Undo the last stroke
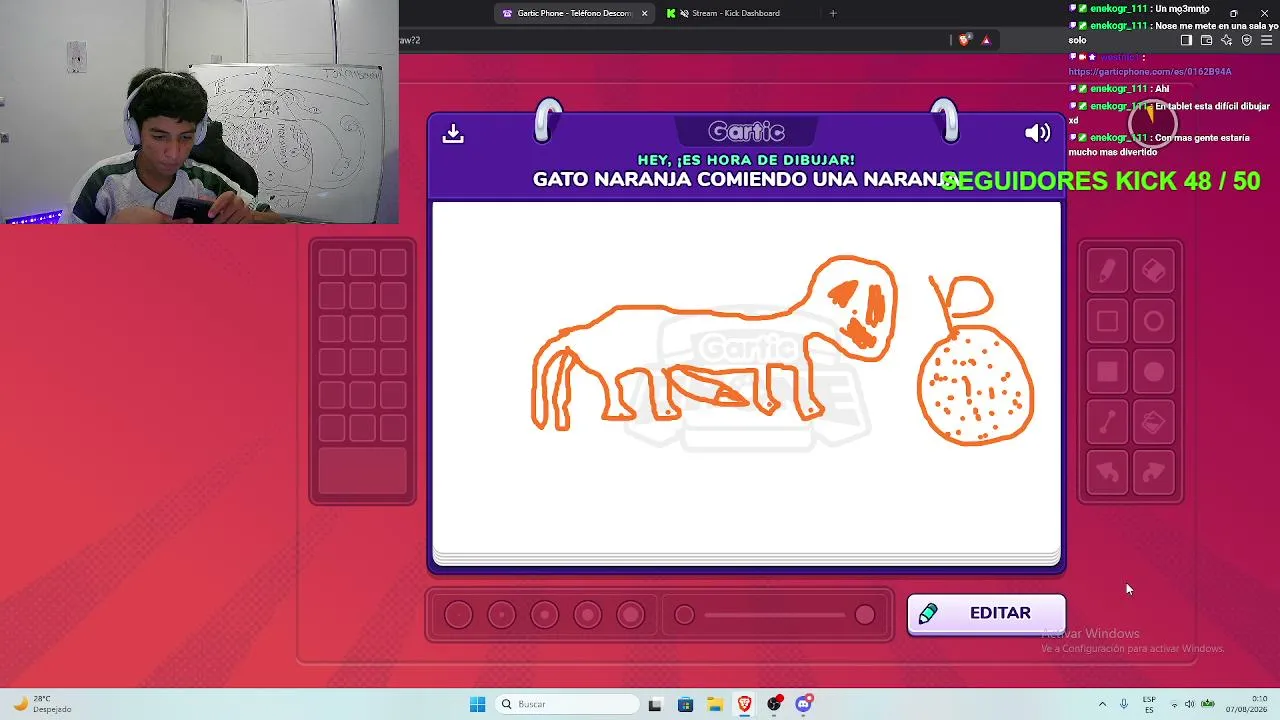The image size is (1280, 720). point(1107,473)
